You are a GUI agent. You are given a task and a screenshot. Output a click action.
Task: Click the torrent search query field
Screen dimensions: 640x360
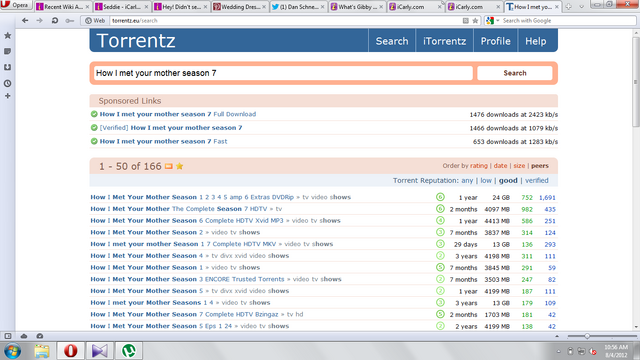(x=283, y=73)
